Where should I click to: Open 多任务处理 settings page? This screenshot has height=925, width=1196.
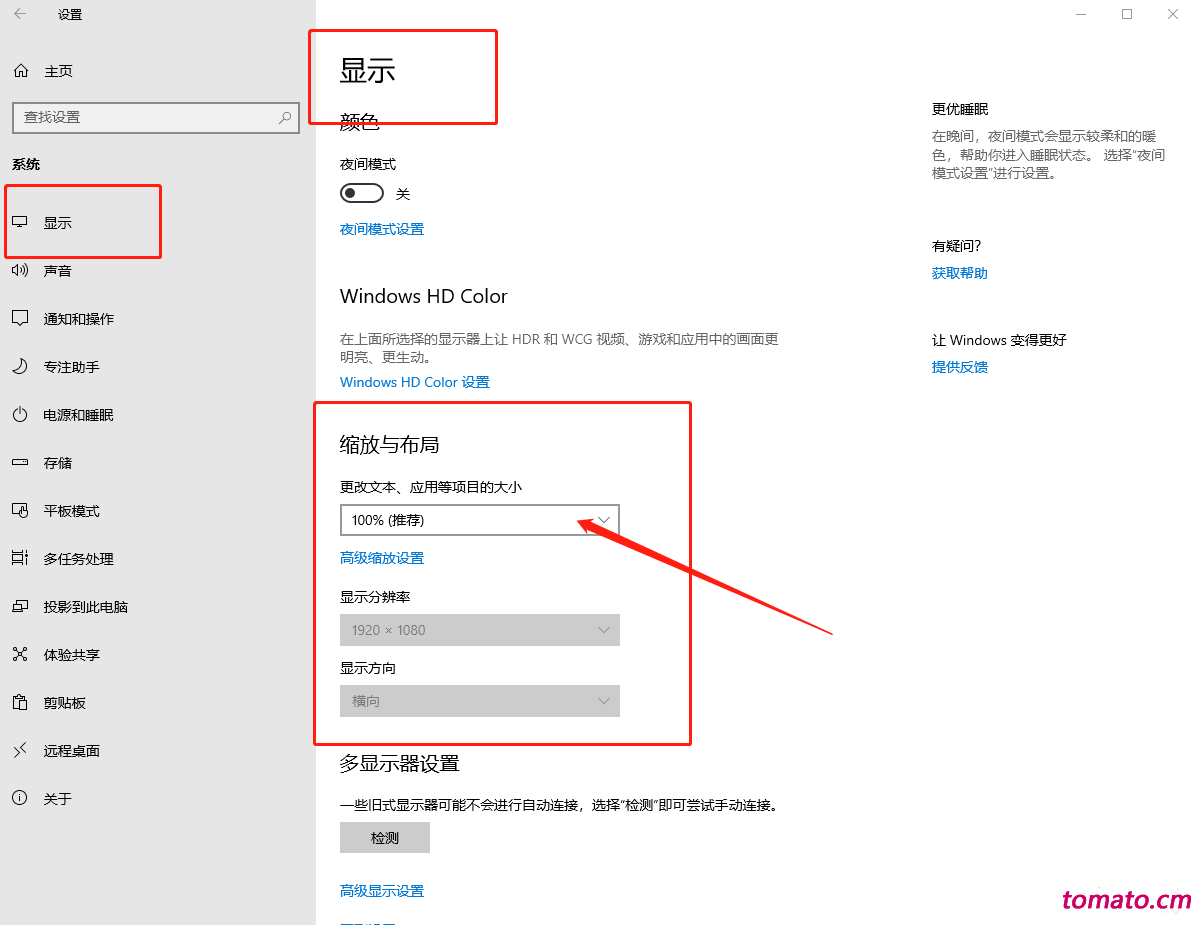(79, 559)
